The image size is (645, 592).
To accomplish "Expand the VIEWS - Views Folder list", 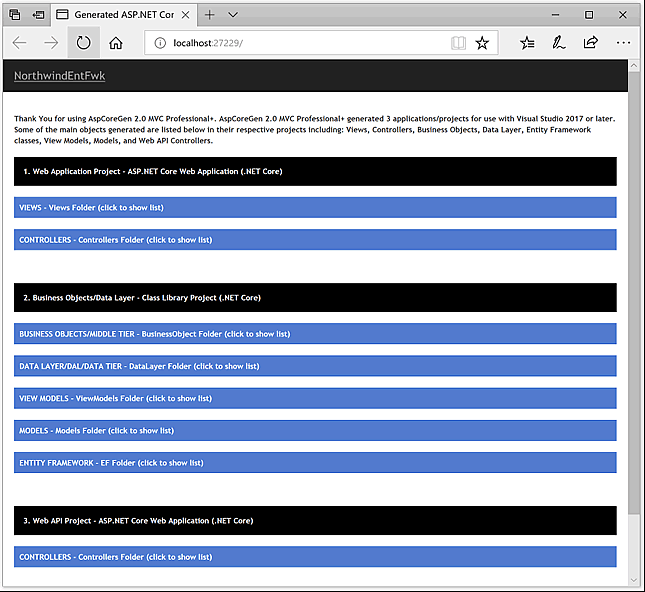I will tap(315, 207).
